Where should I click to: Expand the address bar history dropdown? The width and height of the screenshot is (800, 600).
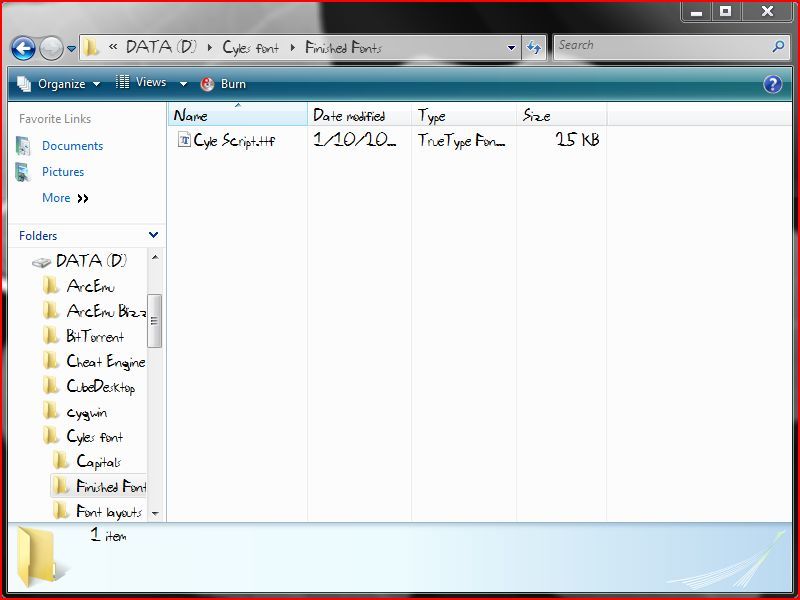click(x=511, y=48)
